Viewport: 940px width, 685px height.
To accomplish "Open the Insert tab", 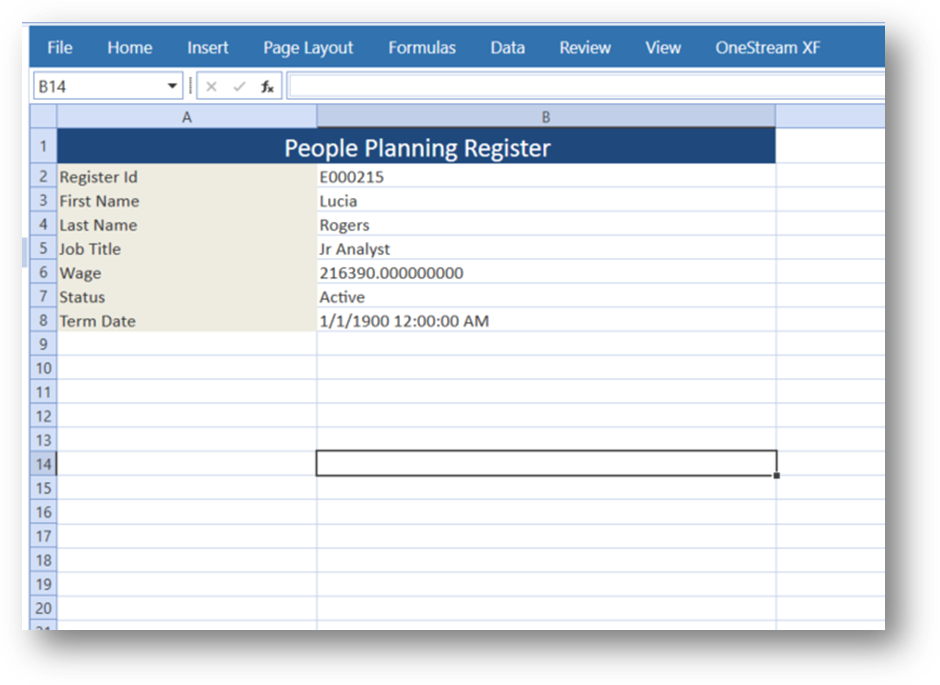I will (x=208, y=48).
